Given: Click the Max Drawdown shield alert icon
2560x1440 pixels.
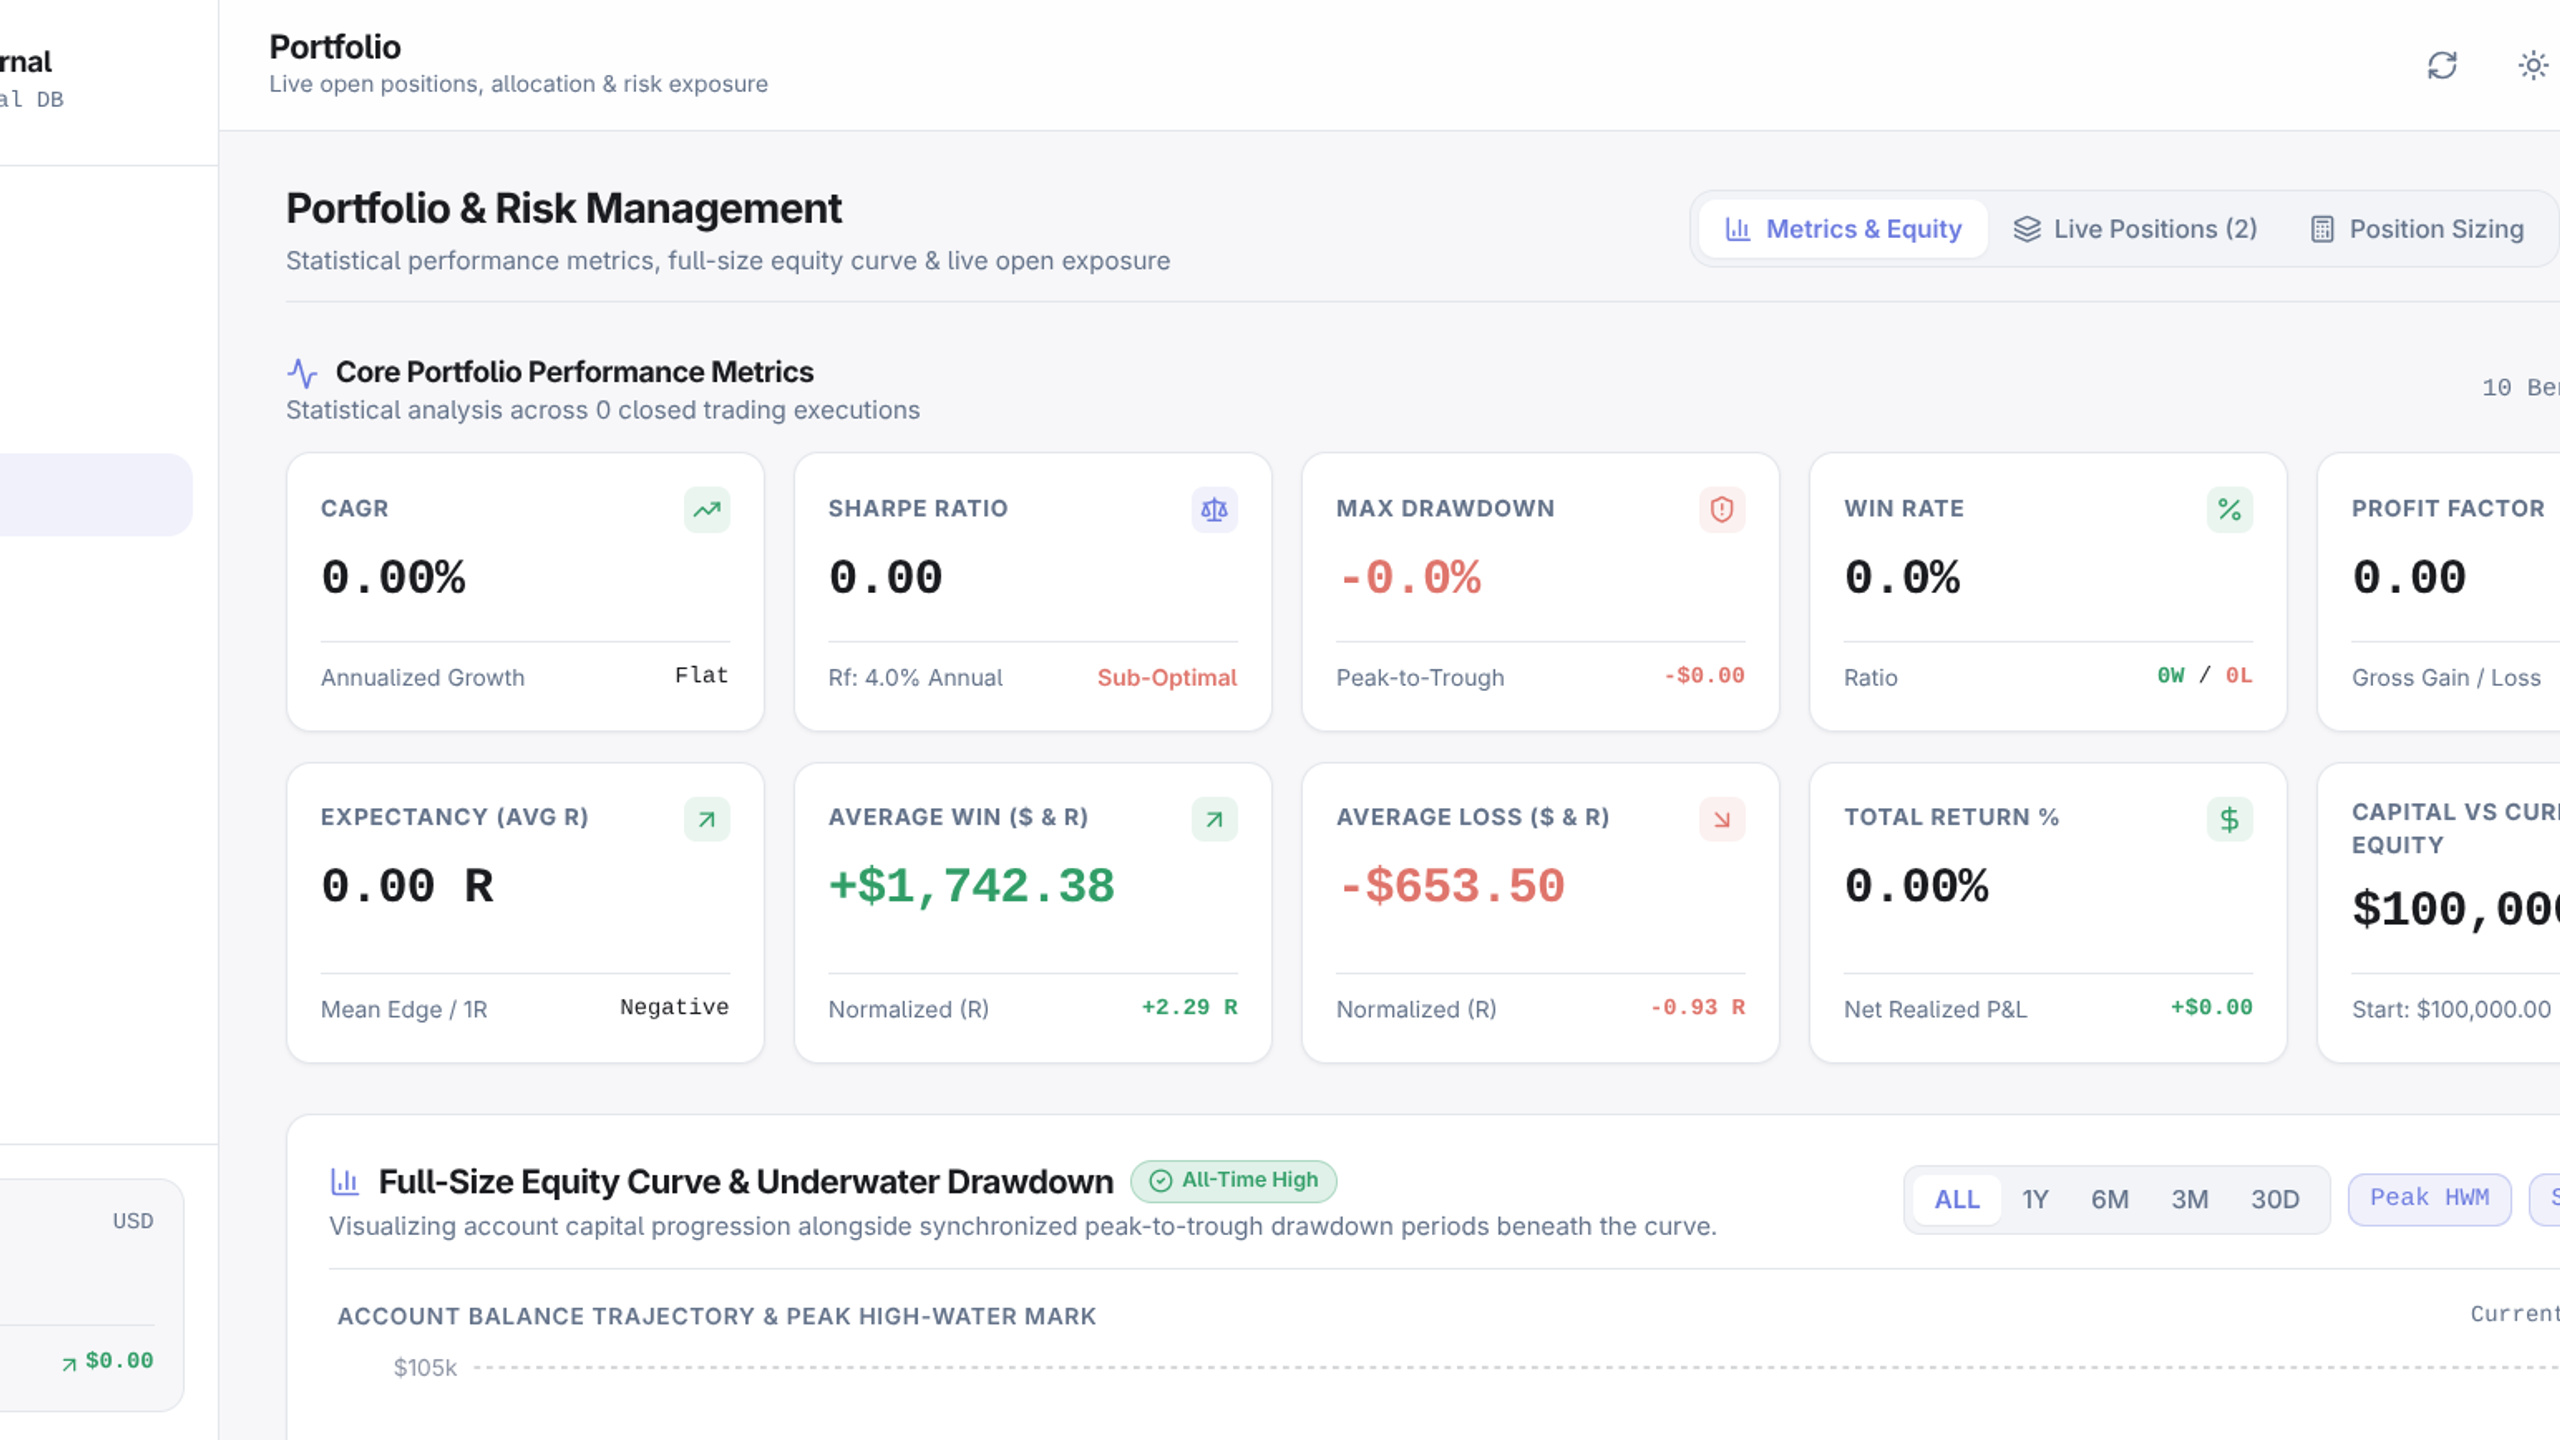Looking at the screenshot, I should [1722, 510].
